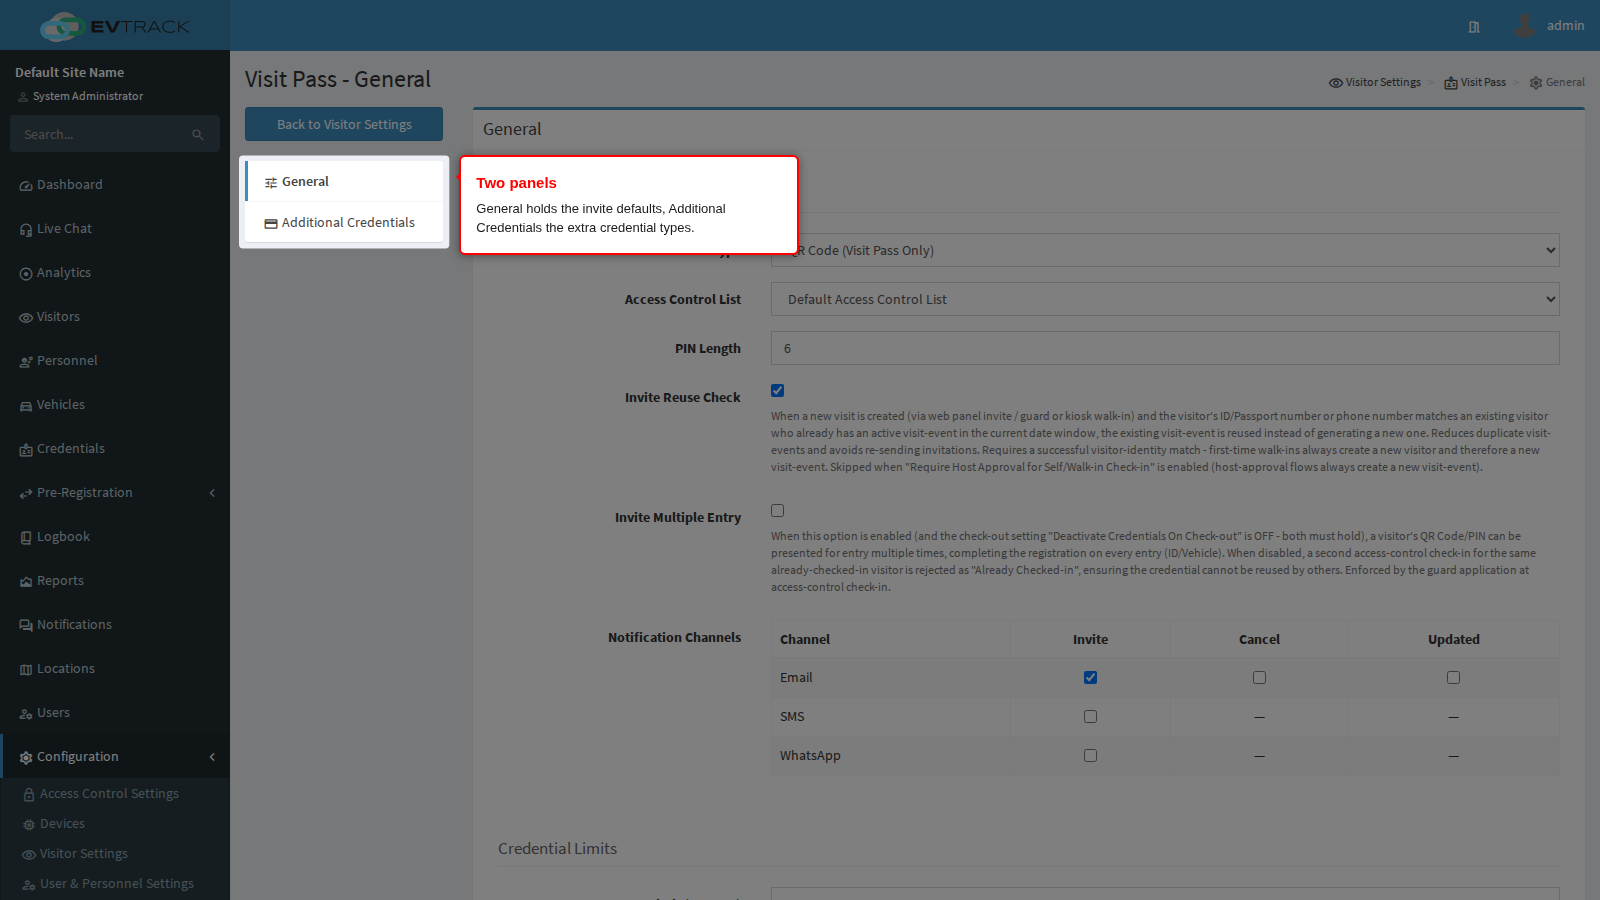Click the Configuration cog icon

click(26, 758)
